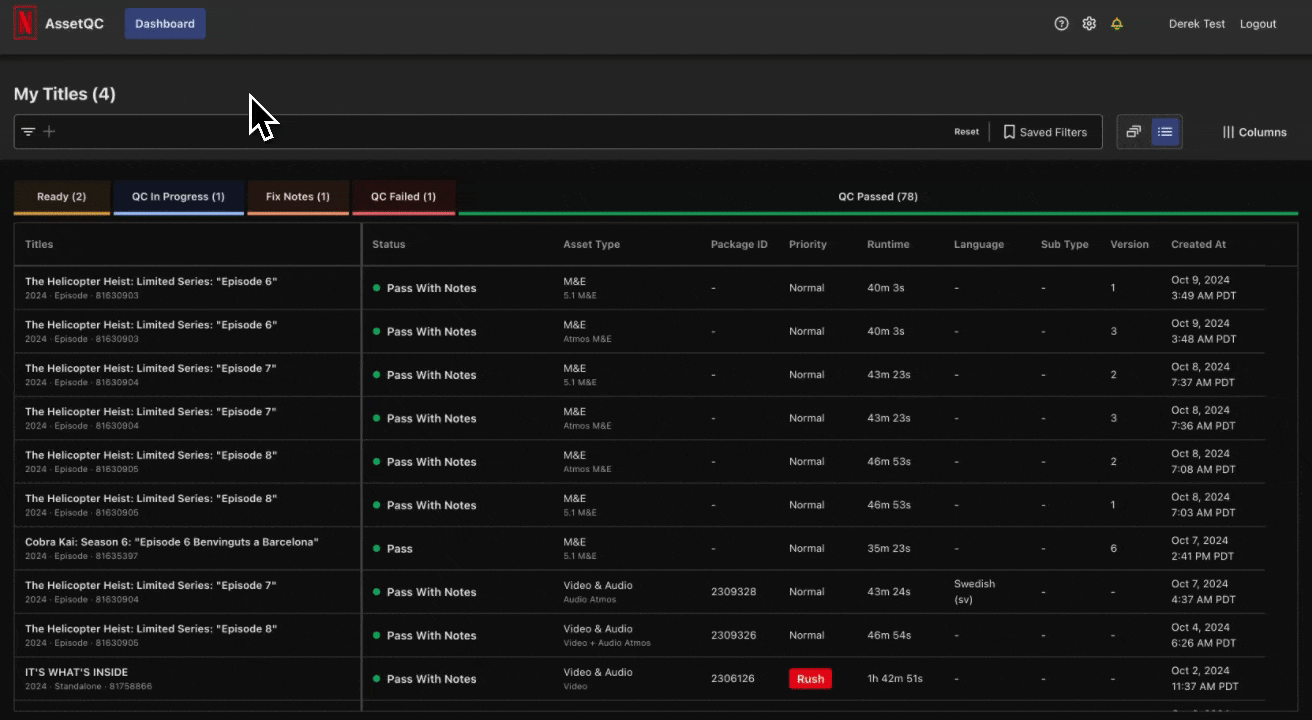Click the Oct 7, 2024 4:37 AM PDT date

(x=1203, y=592)
